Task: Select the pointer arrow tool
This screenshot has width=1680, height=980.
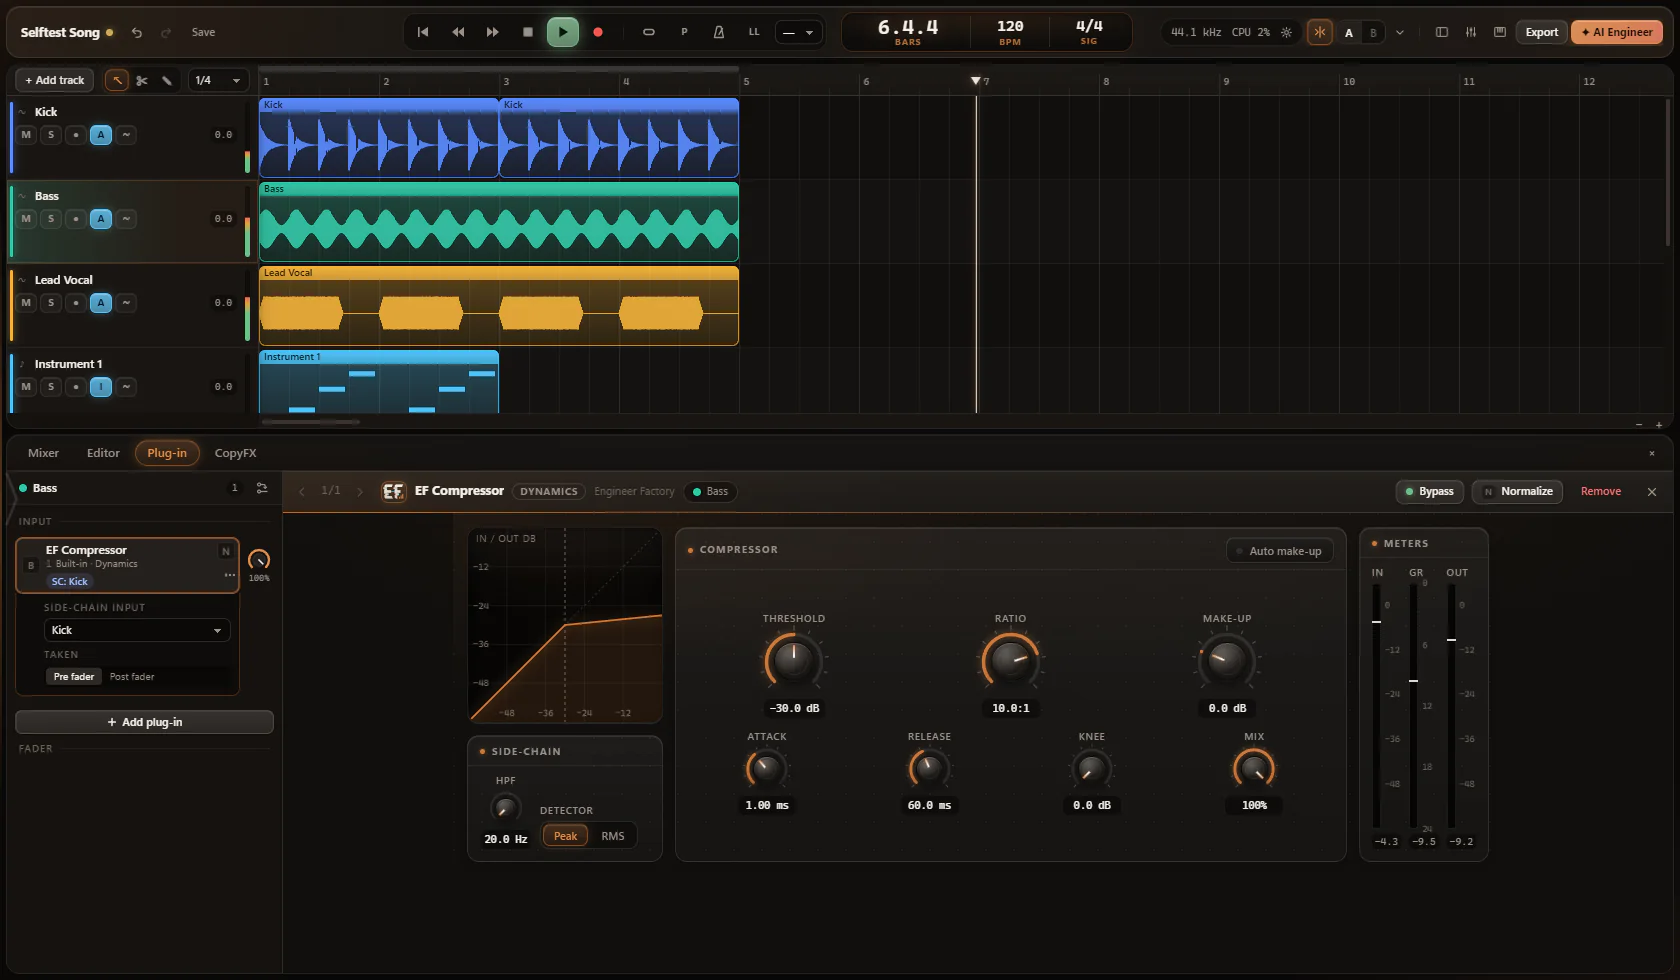Action: tap(117, 80)
